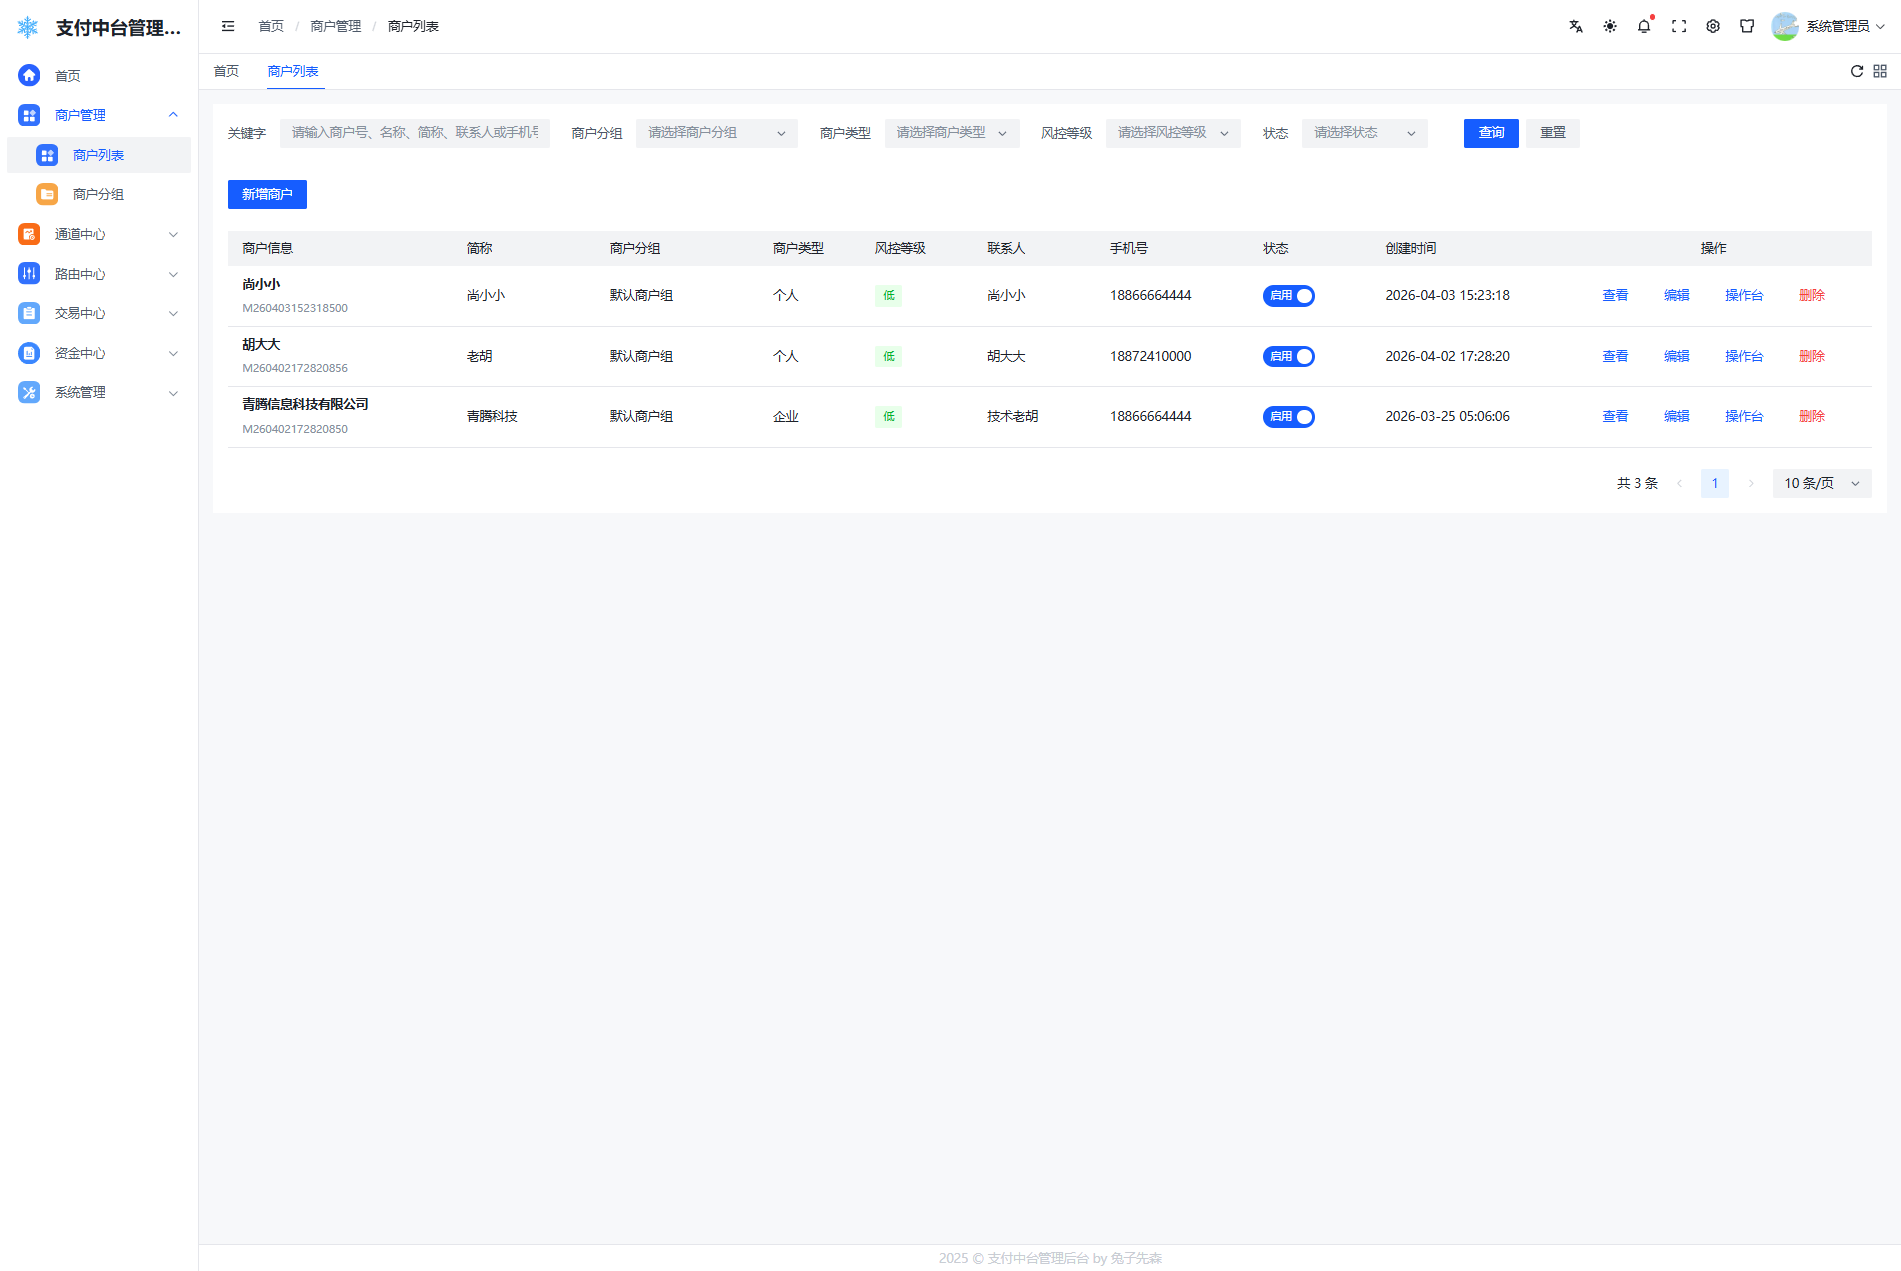Click the language translation icon
Viewport: 1901px width, 1271px height.
pyautogui.click(x=1576, y=27)
